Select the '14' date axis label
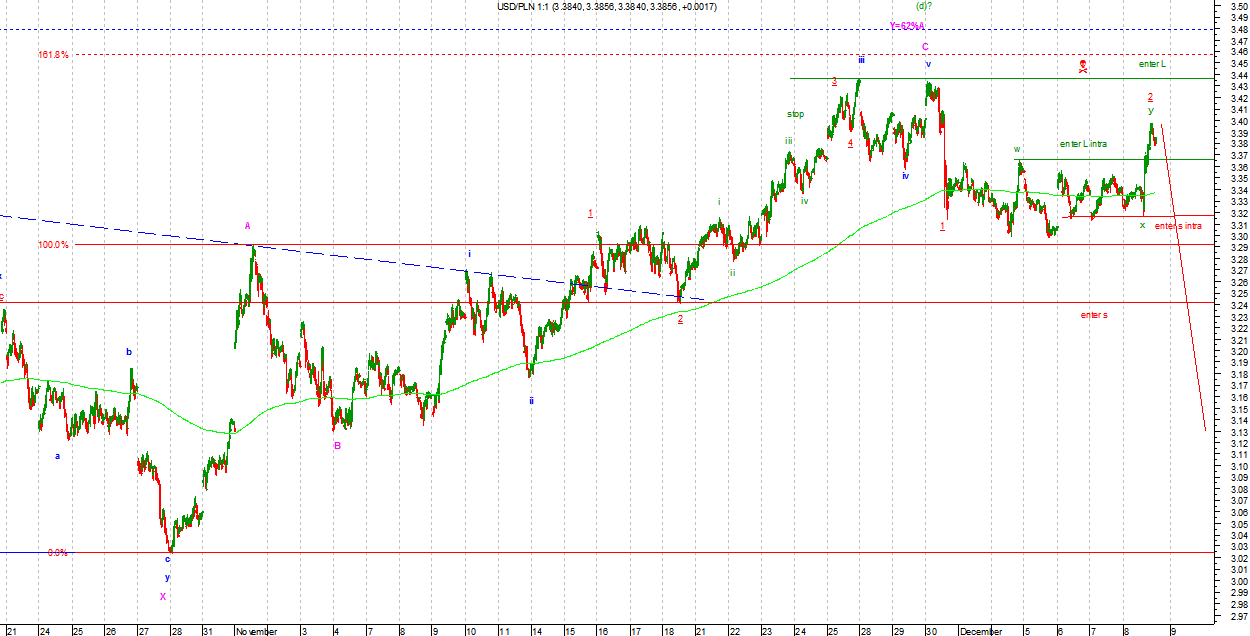The width and height of the screenshot is (1250, 636). (x=535, y=631)
